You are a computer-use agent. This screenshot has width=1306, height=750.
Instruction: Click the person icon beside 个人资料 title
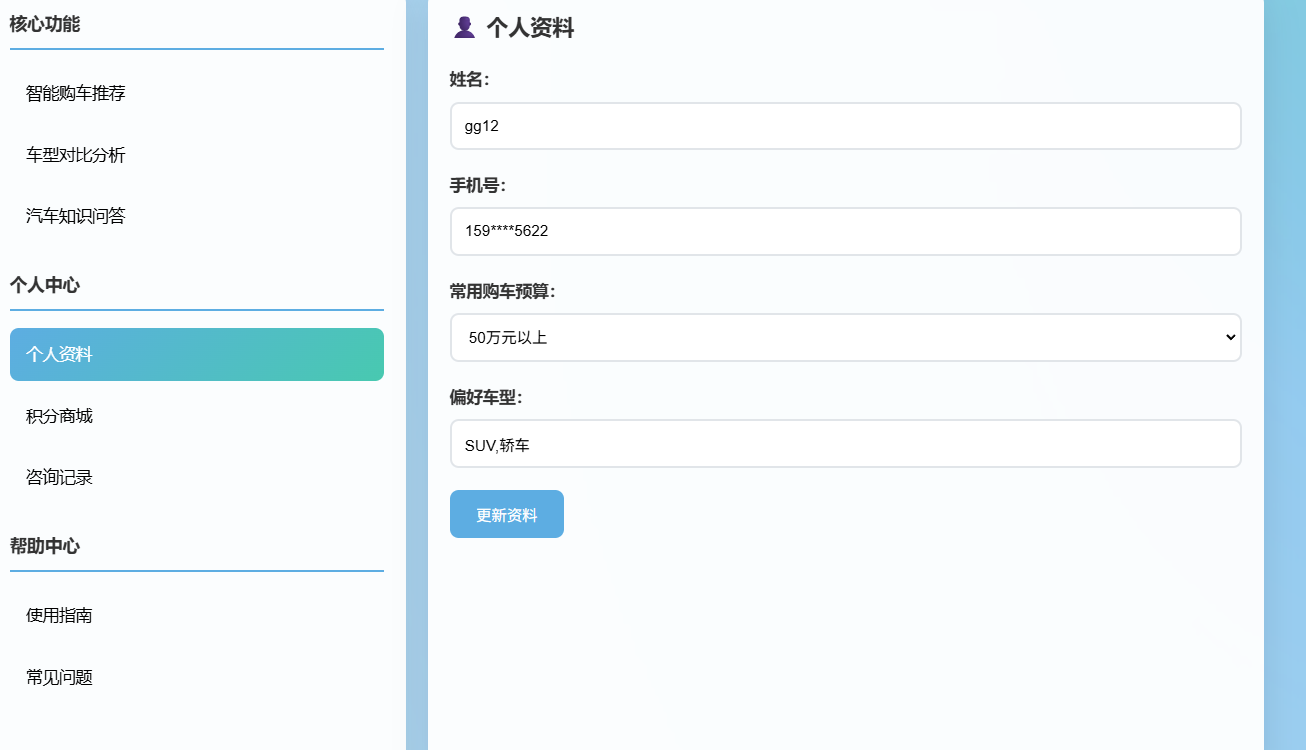coord(464,28)
